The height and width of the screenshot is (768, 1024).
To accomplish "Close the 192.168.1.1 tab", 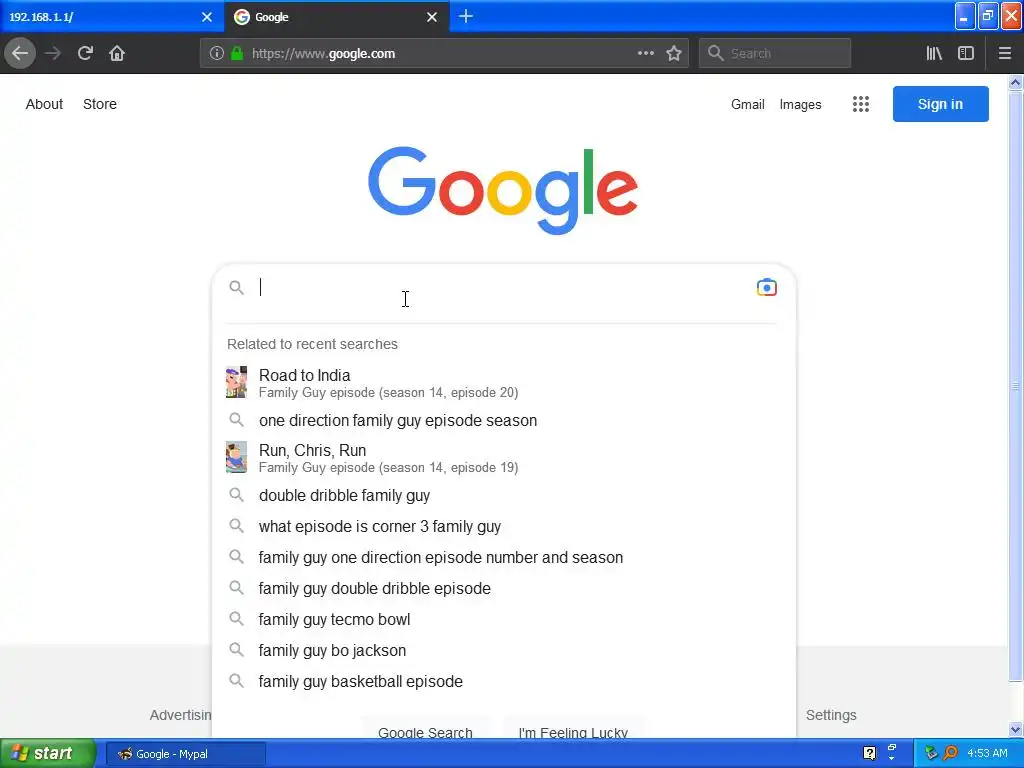I will tap(207, 17).
